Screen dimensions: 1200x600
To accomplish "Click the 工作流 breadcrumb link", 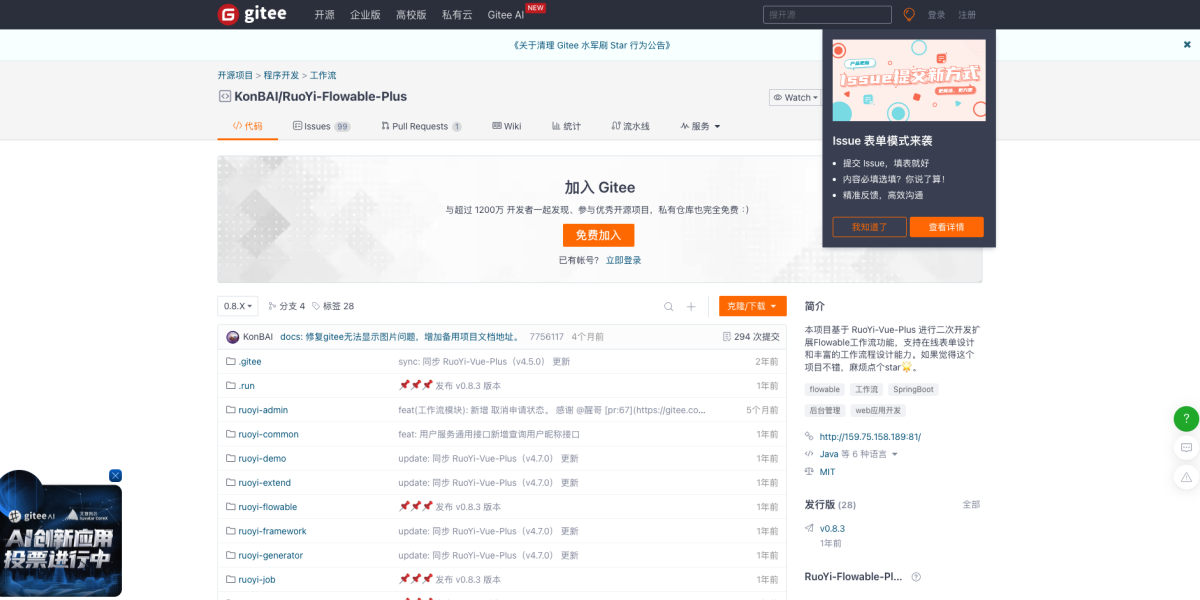I will (x=323, y=75).
